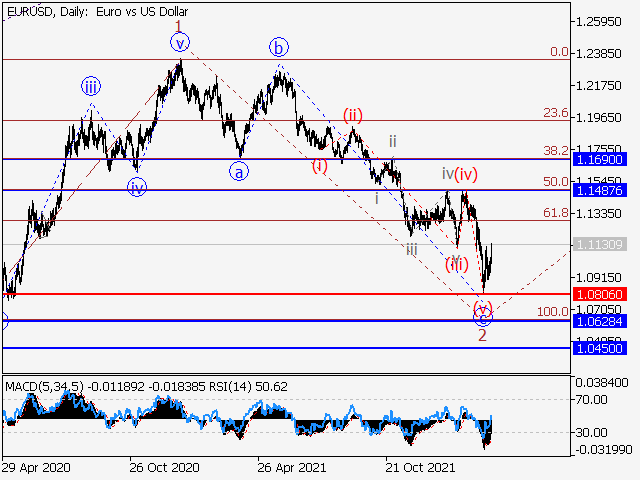
Task: Select the red (v) wave label
Action: pos(483,307)
